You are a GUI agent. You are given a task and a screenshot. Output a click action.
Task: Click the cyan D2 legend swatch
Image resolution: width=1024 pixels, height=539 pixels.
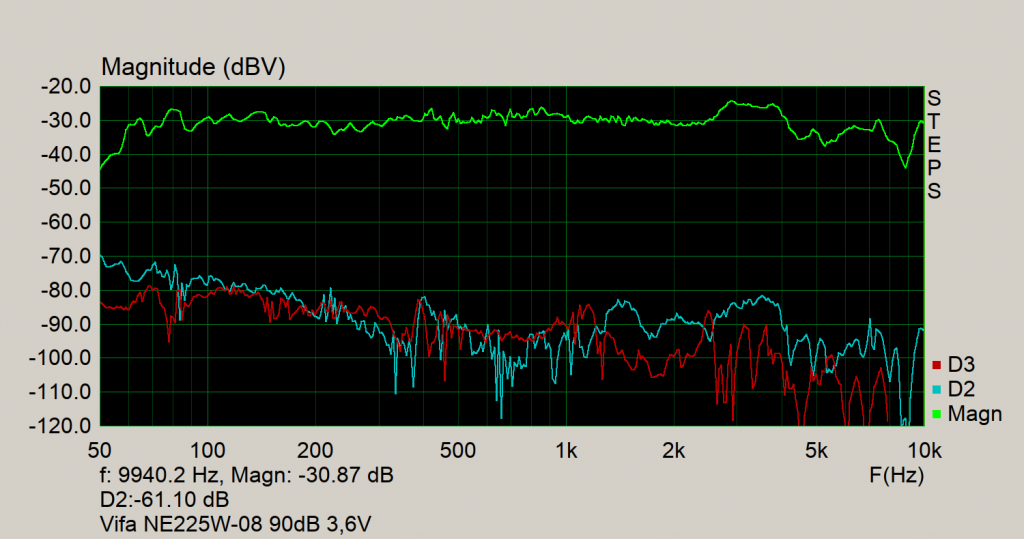pyautogui.click(x=936, y=390)
